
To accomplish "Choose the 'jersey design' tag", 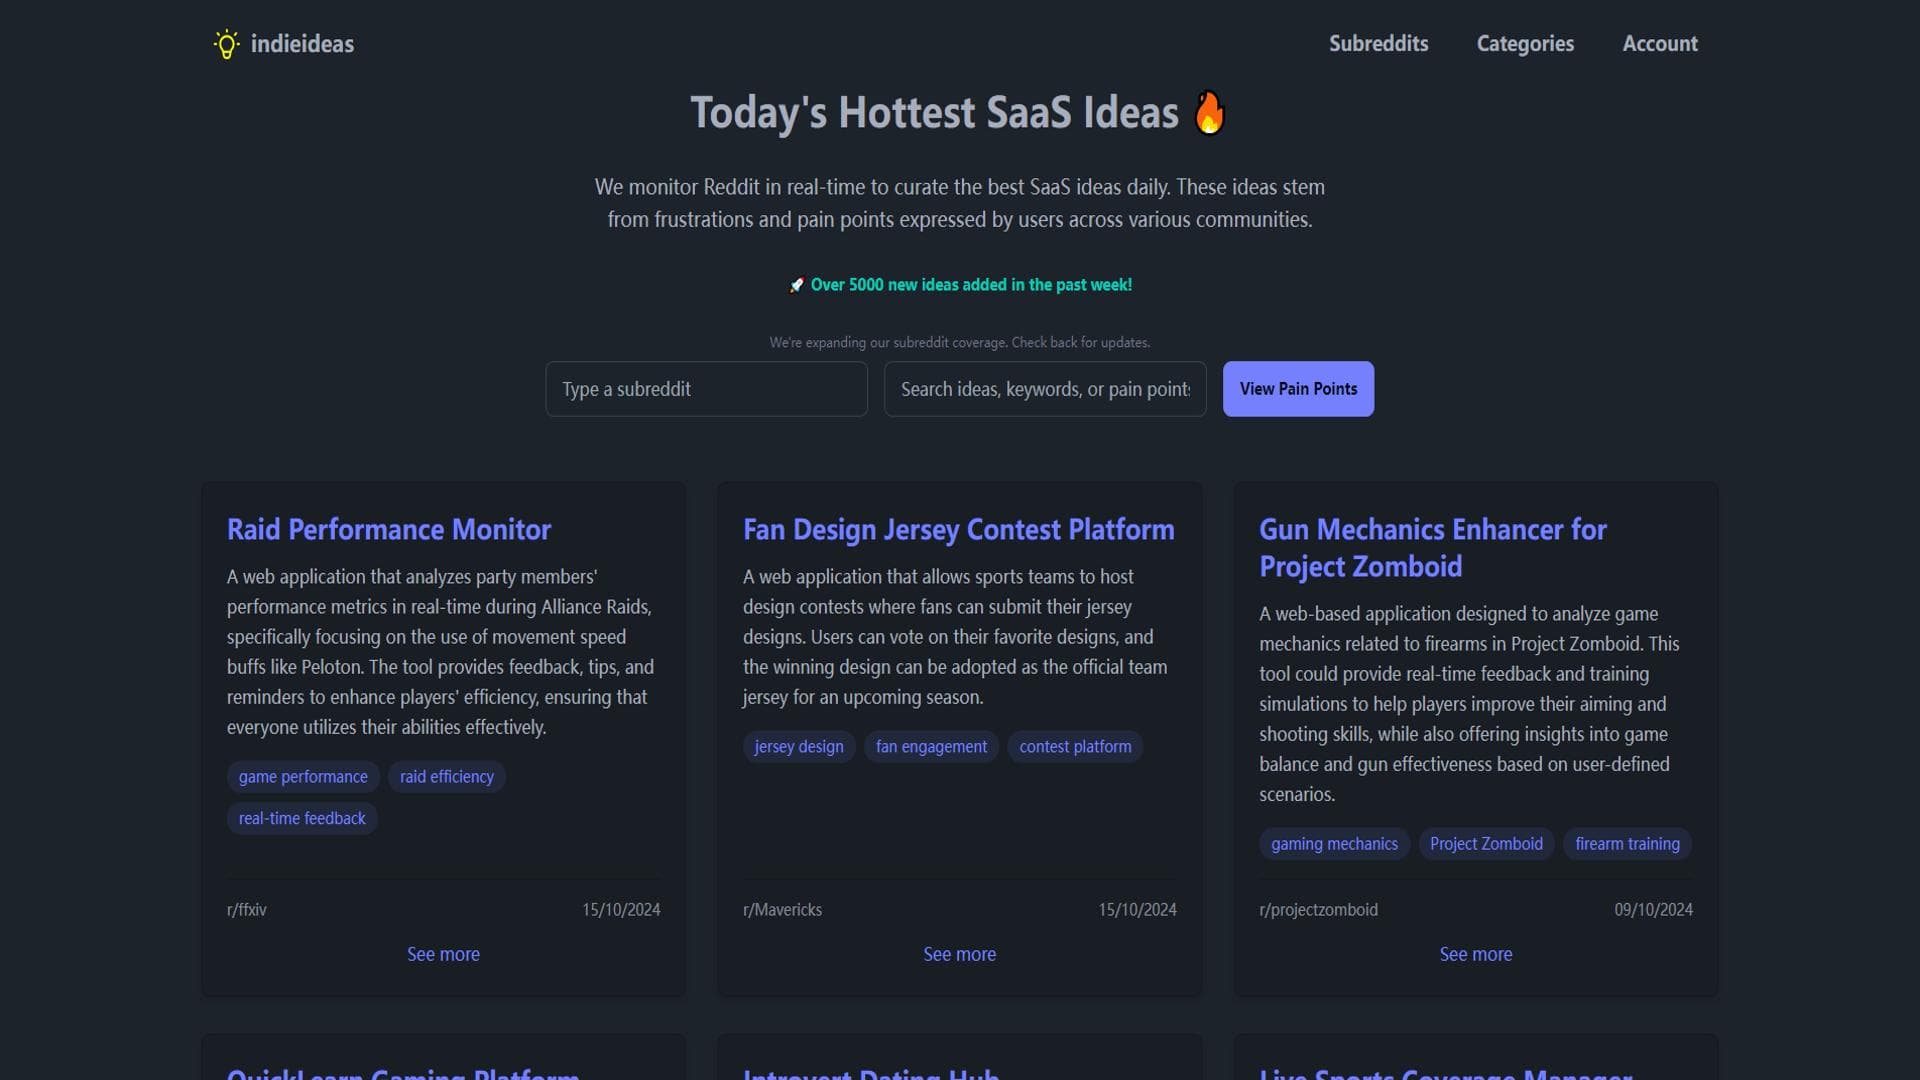I will 798,747.
